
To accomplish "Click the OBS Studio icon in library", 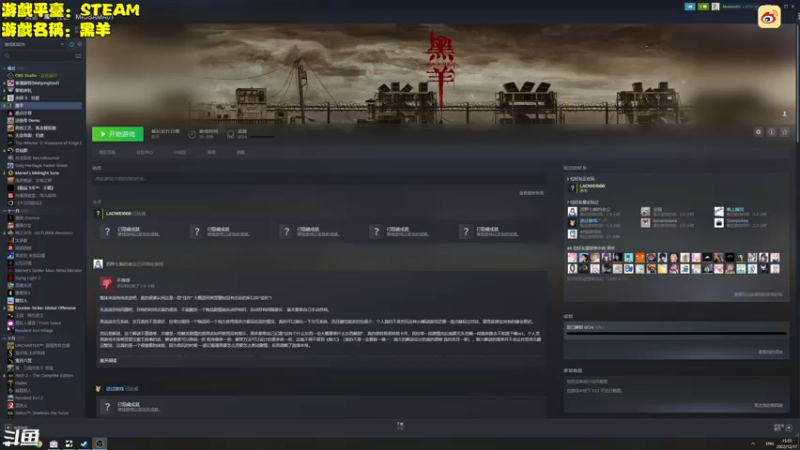I will point(10,76).
